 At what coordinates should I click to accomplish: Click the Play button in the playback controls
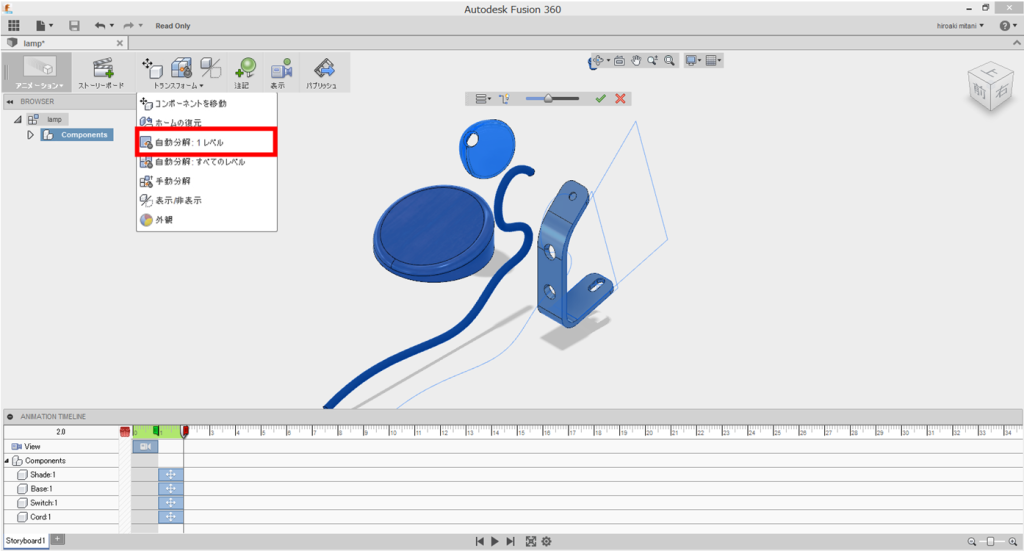[495, 541]
